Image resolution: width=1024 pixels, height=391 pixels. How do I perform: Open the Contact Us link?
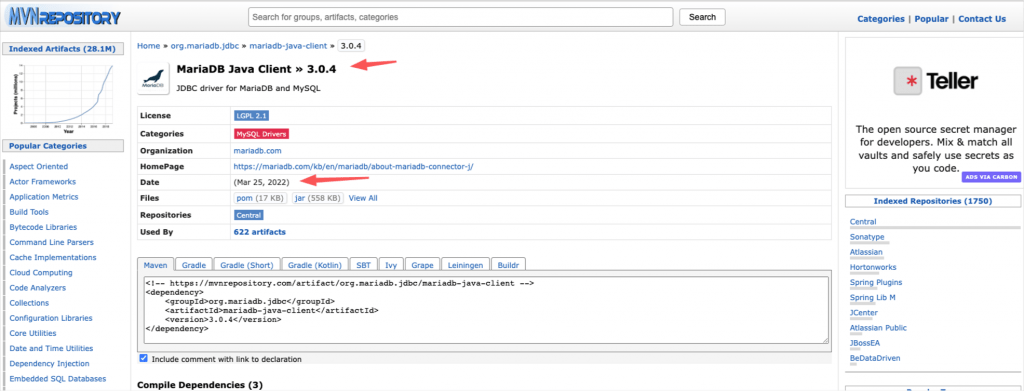pyautogui.click(x=982, y=19)
